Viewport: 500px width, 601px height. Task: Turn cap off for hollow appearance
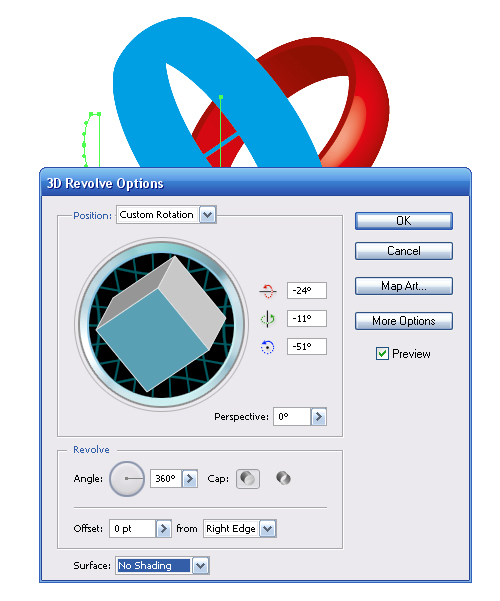(283, 478)
